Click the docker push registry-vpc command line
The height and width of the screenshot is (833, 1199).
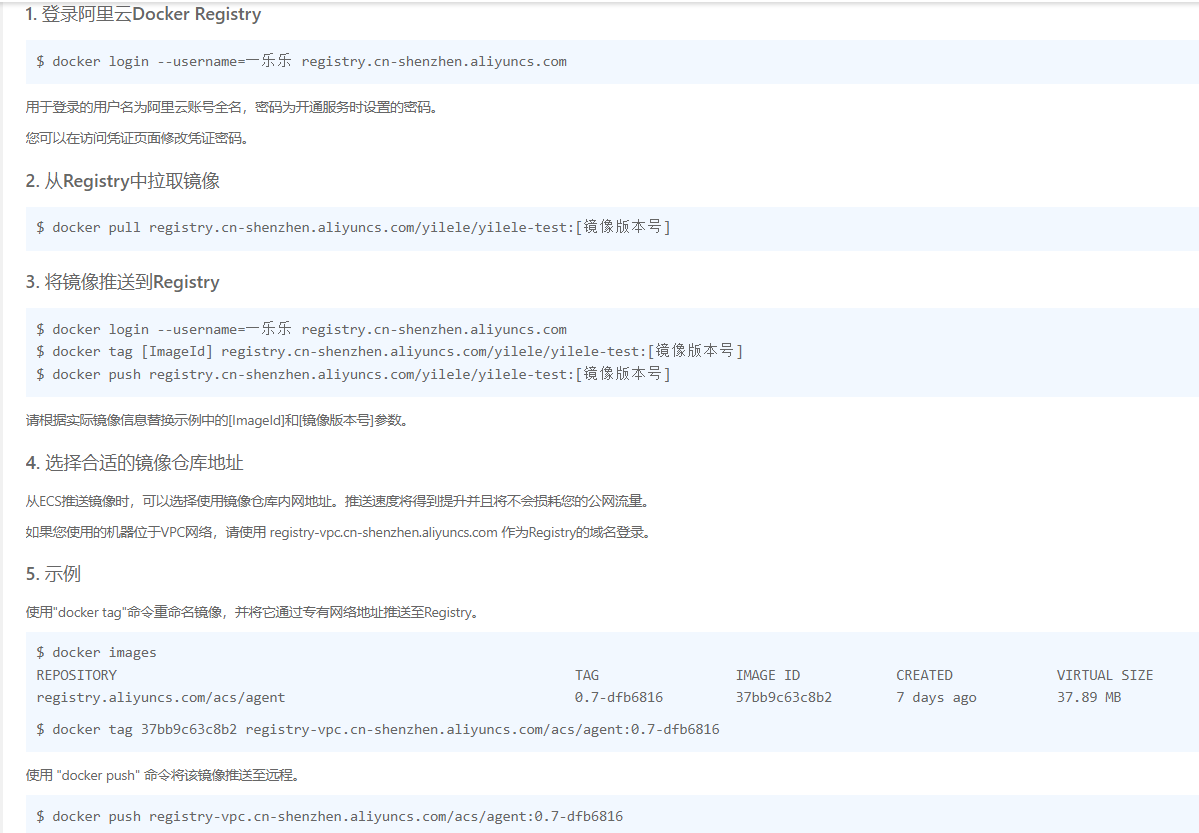tap(330, 816)
